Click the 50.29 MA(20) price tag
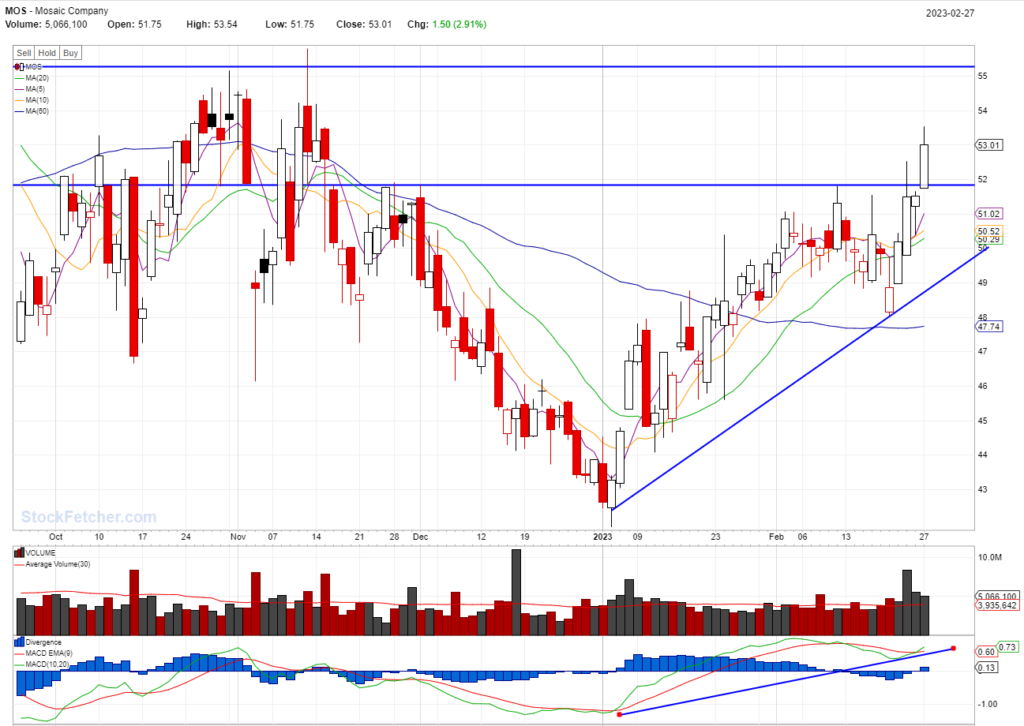The height and width of the screenshot is (726, 1024). [989, 240]
